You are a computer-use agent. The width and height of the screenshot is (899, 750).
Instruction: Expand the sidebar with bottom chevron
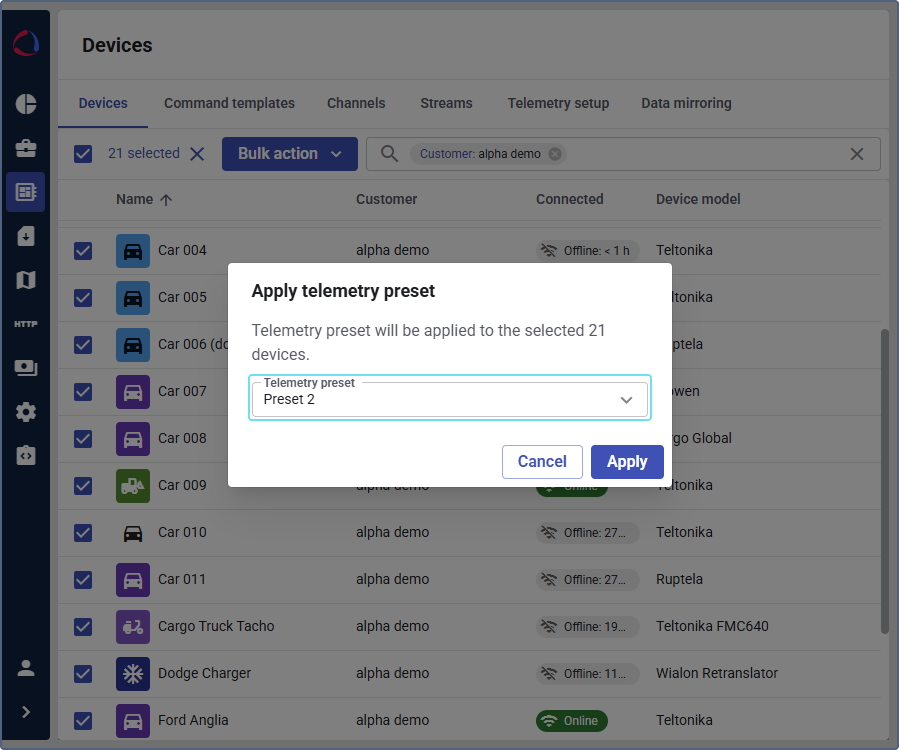pos(26,712)
